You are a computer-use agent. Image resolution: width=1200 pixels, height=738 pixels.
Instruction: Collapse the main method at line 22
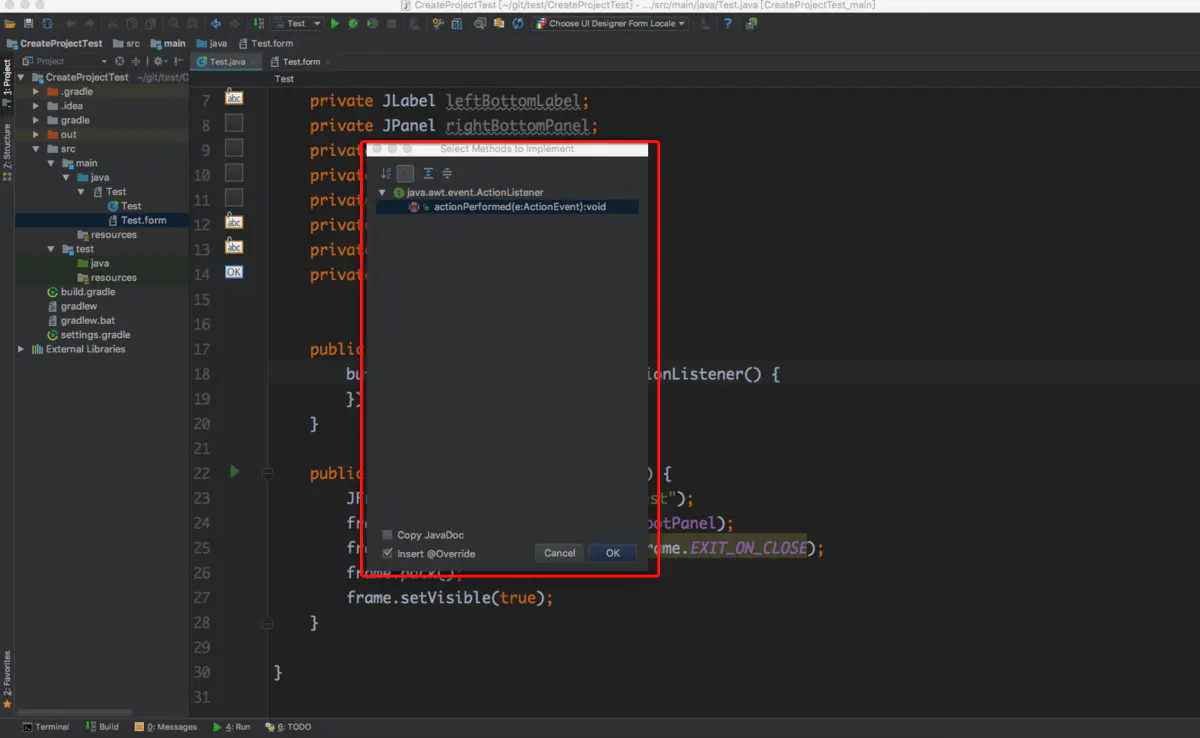pyautogui.click(x=267, y=473)
